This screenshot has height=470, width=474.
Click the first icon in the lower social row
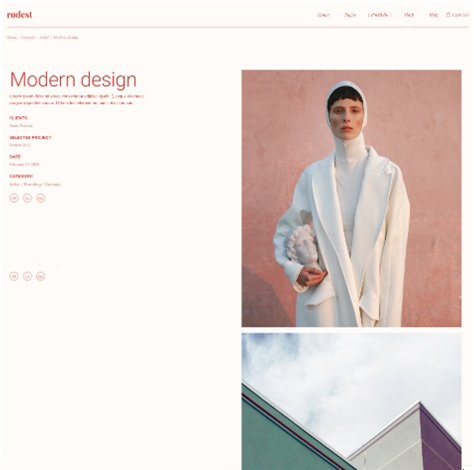tap(14, 276)
